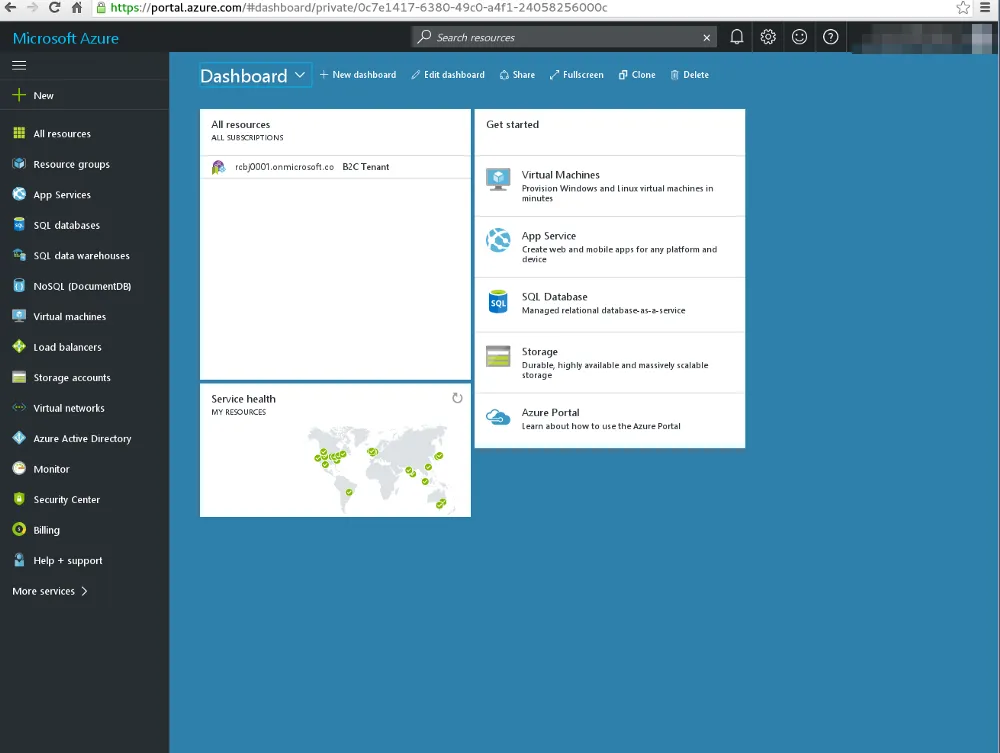This screenshot has height=753, width=1000.
Task: Click the B2C tenant resource icon
Action: 219,167
